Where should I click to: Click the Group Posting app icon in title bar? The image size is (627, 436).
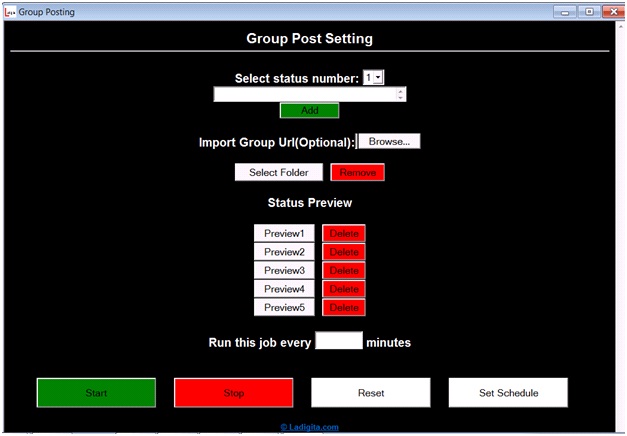(10, 12)
